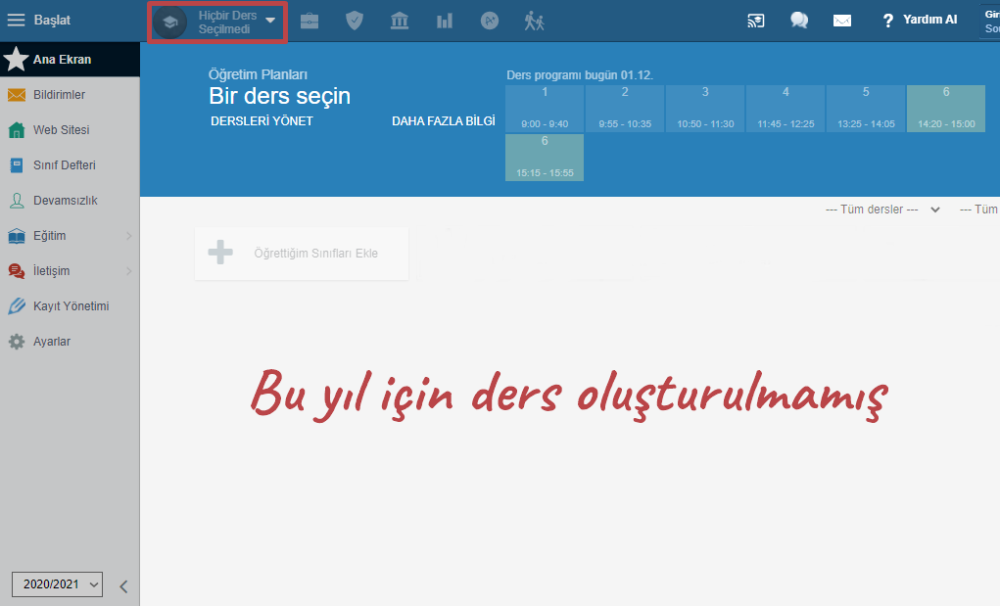Select lesson period 2 at 9:55 - 10:35
This screenshot has width=1000, height=606.
tap(625, 108)
